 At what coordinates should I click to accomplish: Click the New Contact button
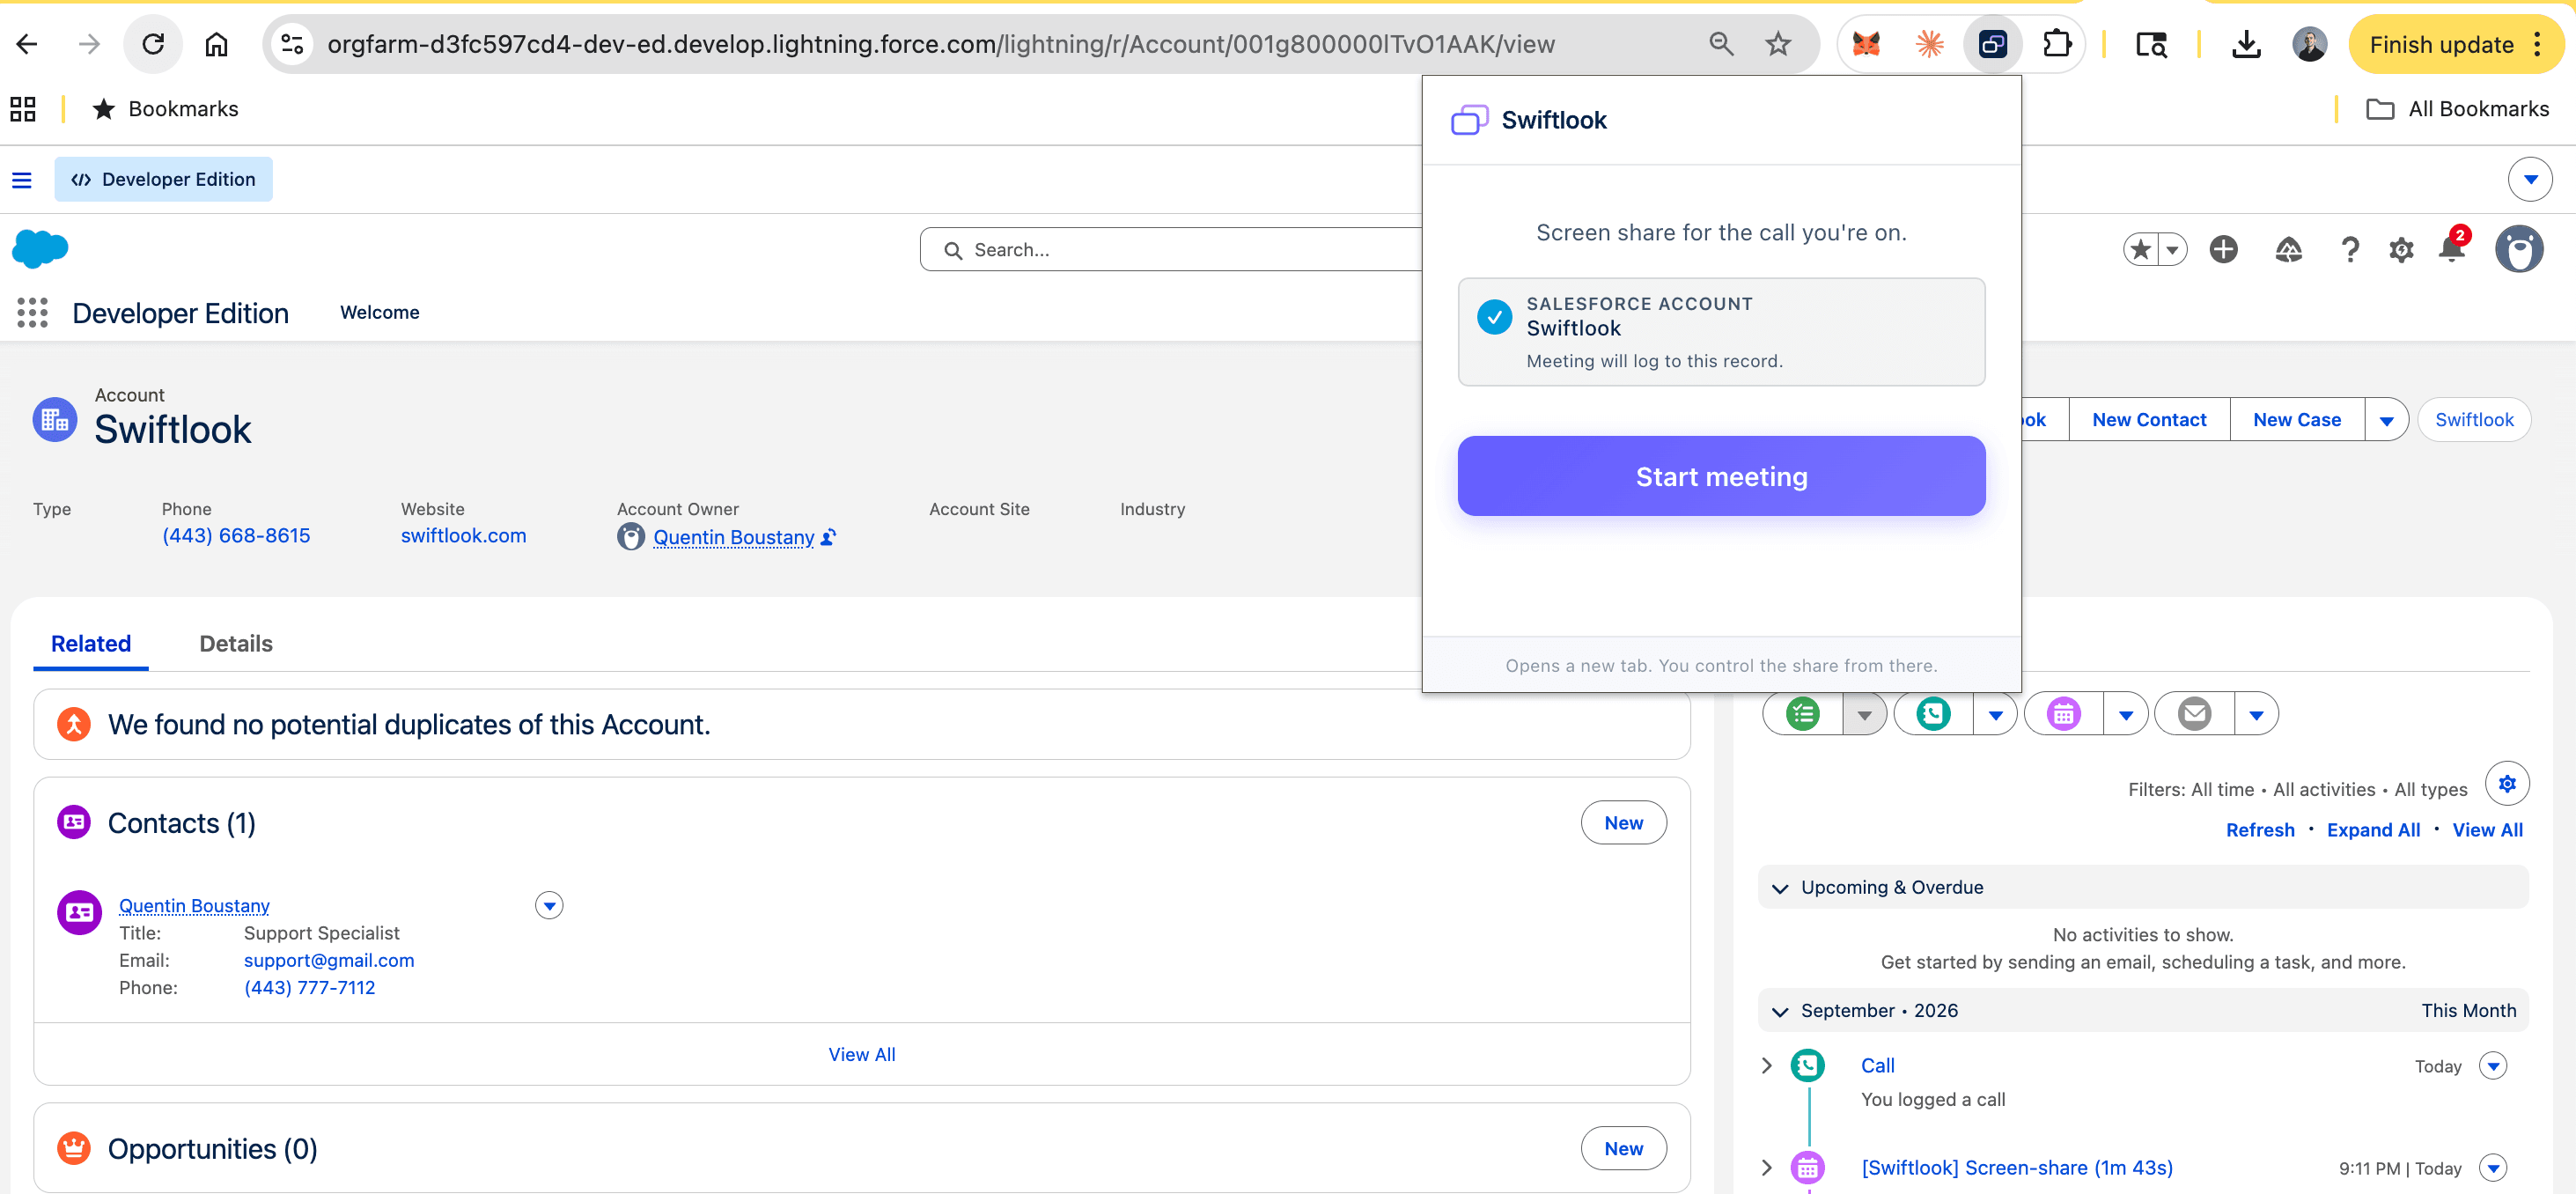[x=2149, y=420]
